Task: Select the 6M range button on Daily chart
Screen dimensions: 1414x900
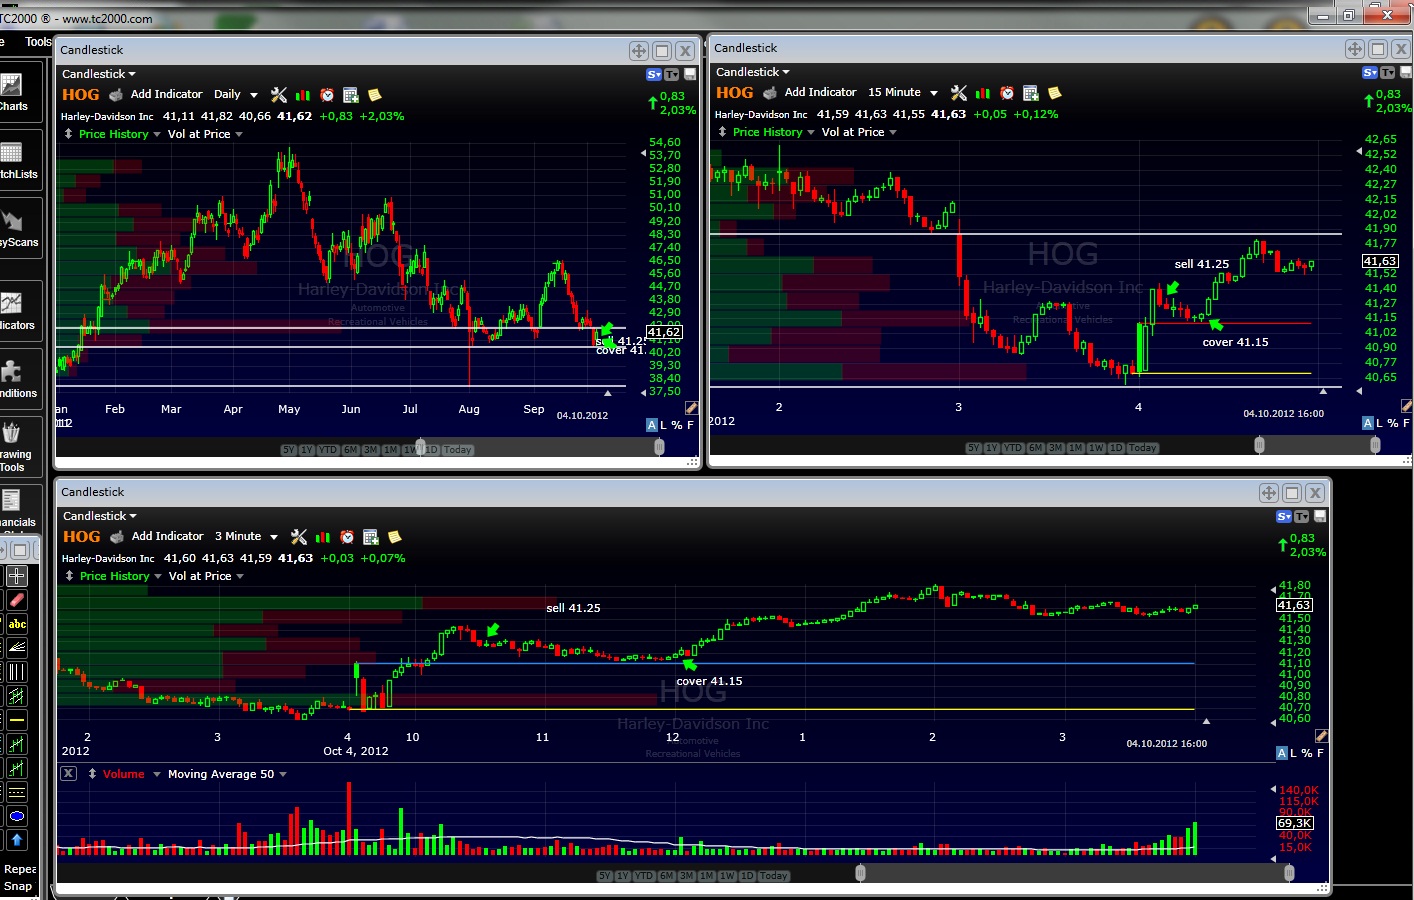Action: [351, 450]
